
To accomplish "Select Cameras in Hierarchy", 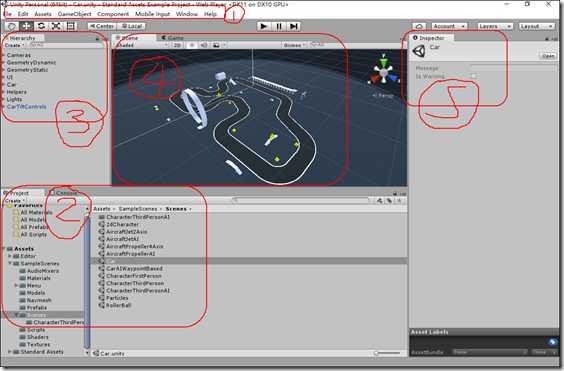I will point(19,55).
